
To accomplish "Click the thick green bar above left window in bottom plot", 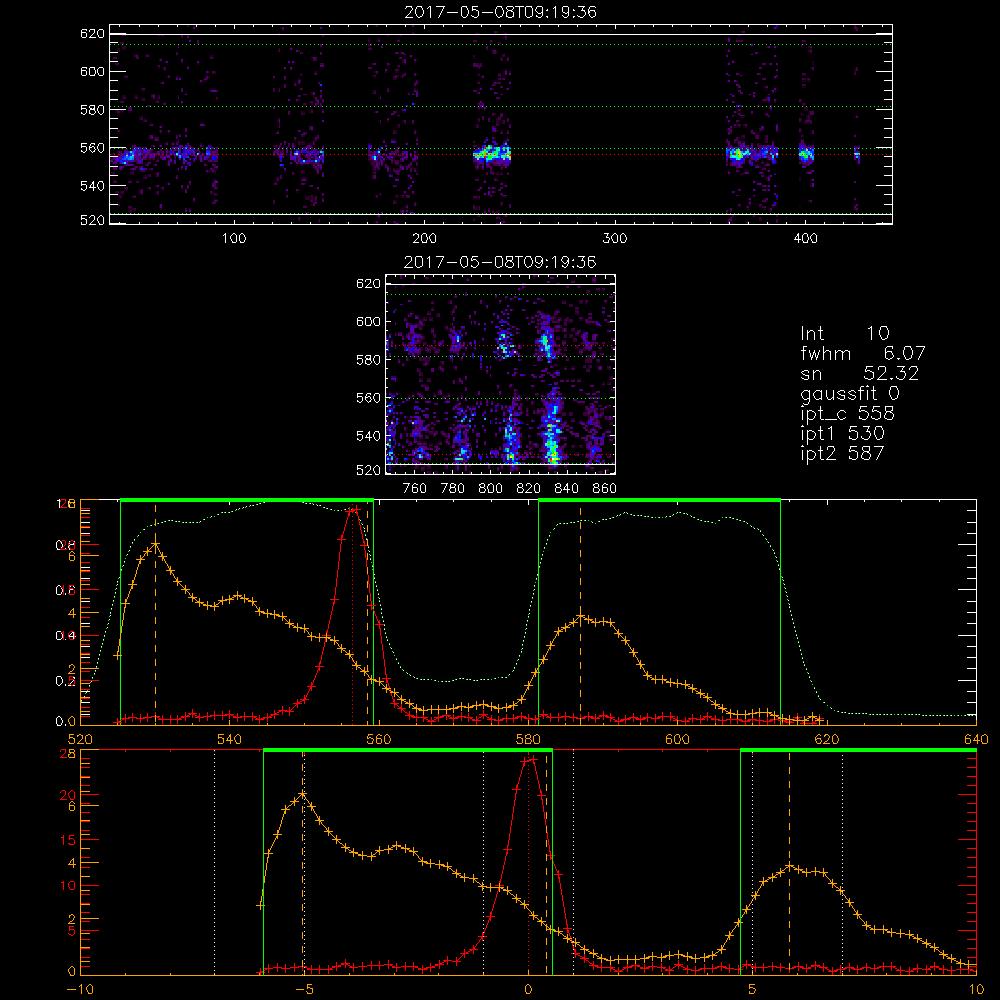I will tap(408, 750).
